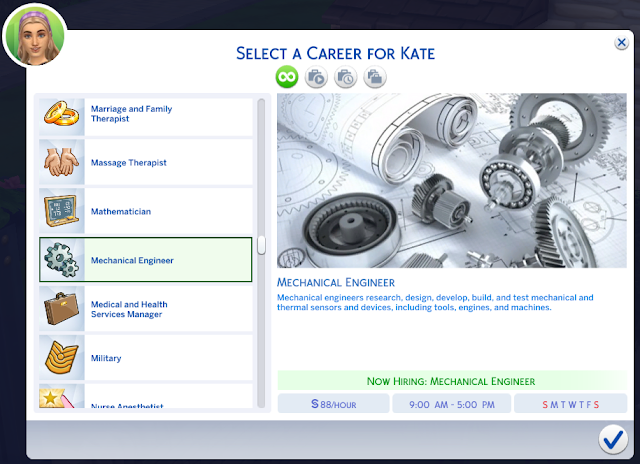Click the career list scrollbar handle
Screen dimensions: 640x464
pyautogui.click(x=261, y=245)
